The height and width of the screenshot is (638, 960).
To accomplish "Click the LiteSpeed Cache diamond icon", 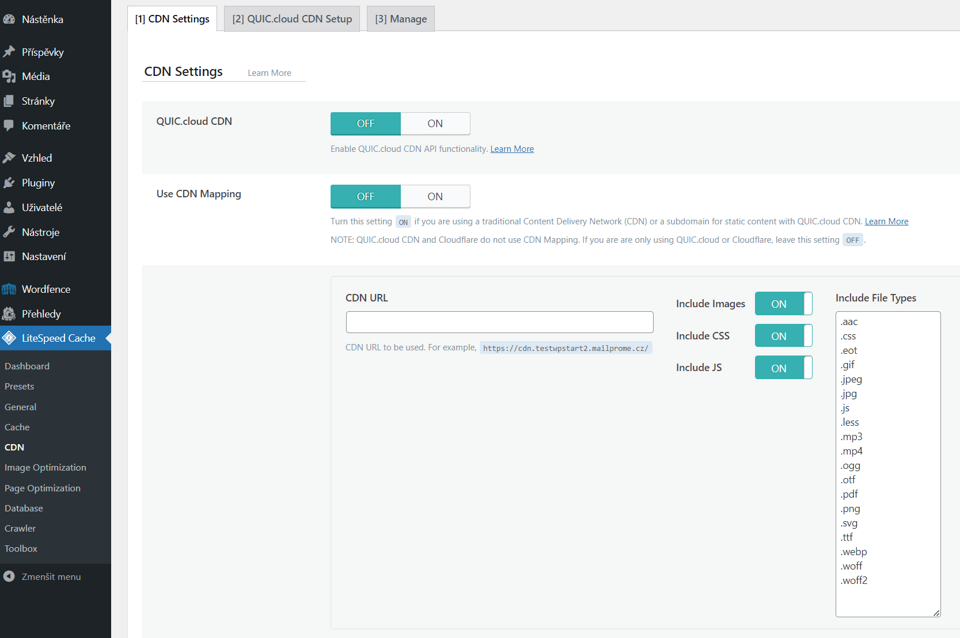I will coord(9,338).
